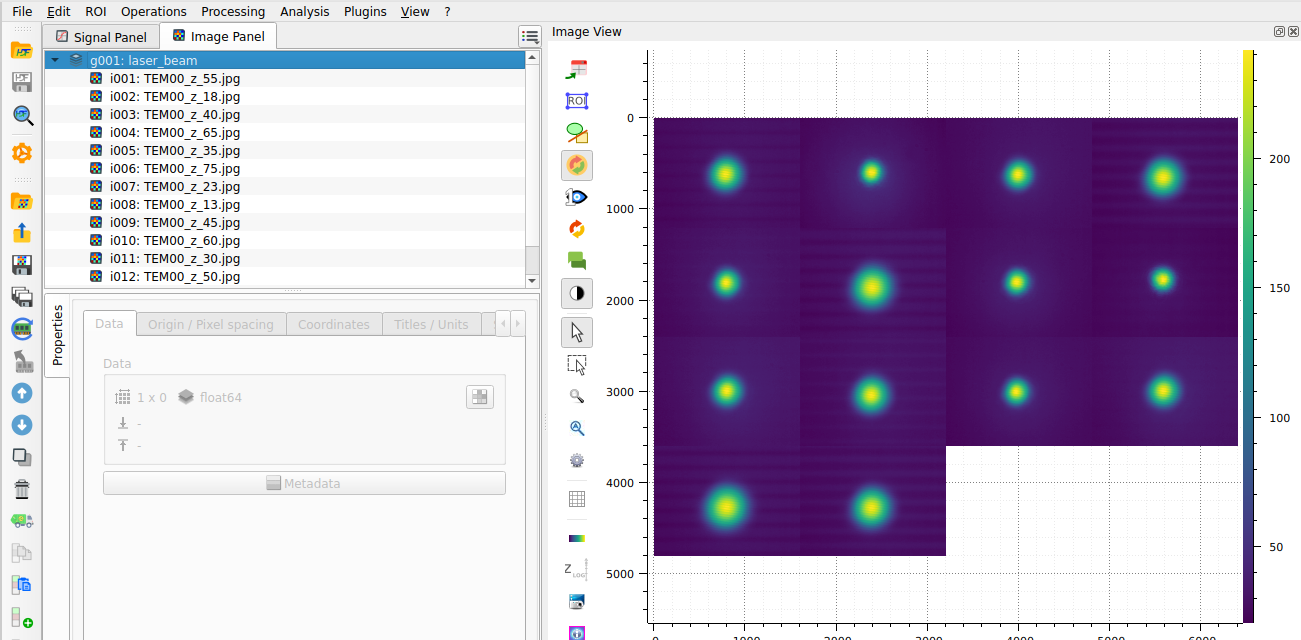The width and height of the screenshot is (1301, 640).
Task: Click the paste metadata clipboard icon
Action: 22,585
